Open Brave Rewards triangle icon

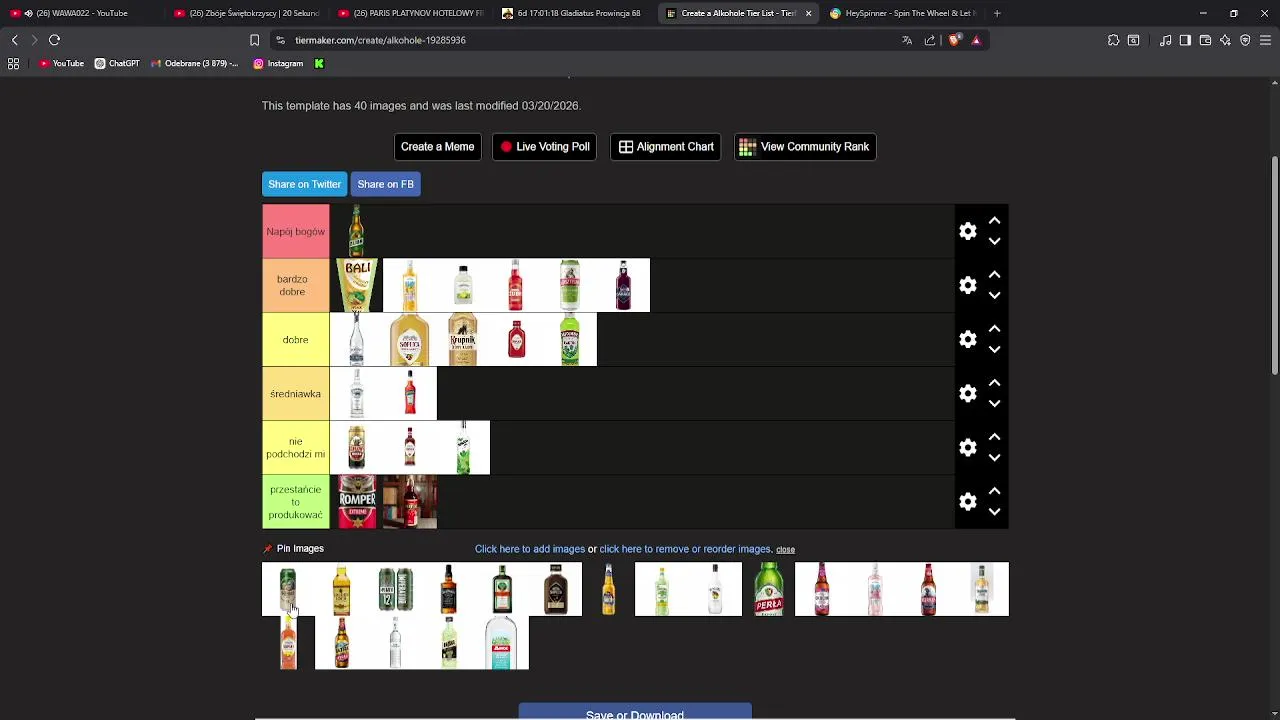coord(976,40)
